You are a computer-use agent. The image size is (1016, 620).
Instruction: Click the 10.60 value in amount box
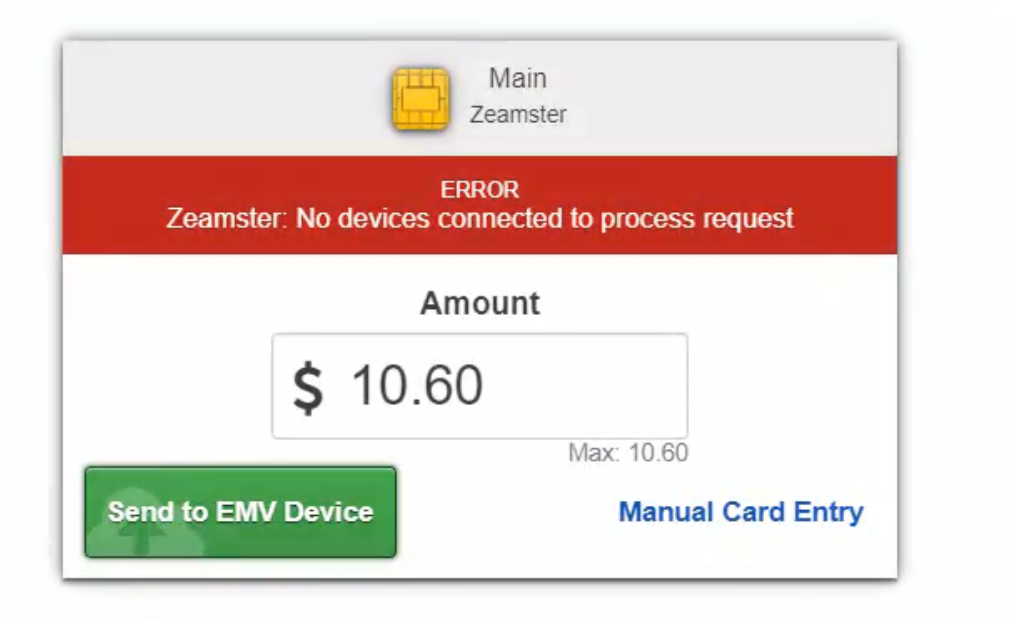point(417,386)
